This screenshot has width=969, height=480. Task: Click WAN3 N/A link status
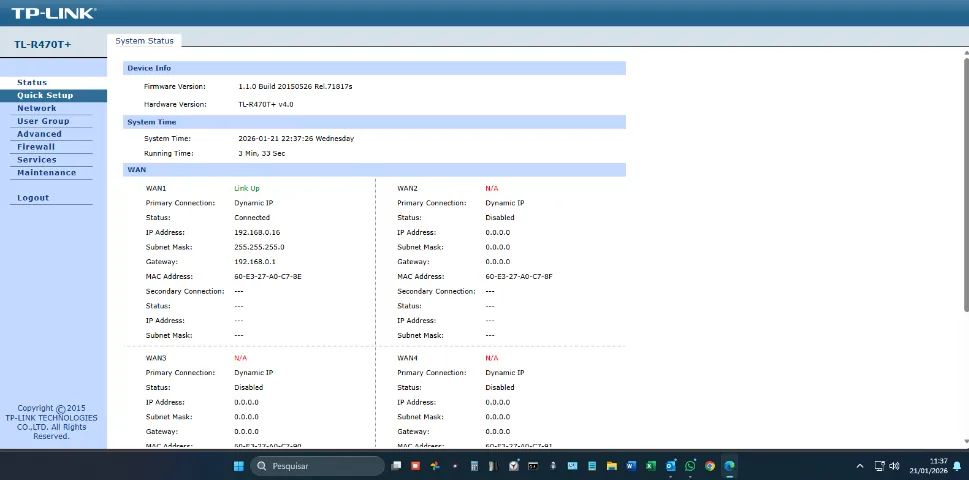coord(240,358)
